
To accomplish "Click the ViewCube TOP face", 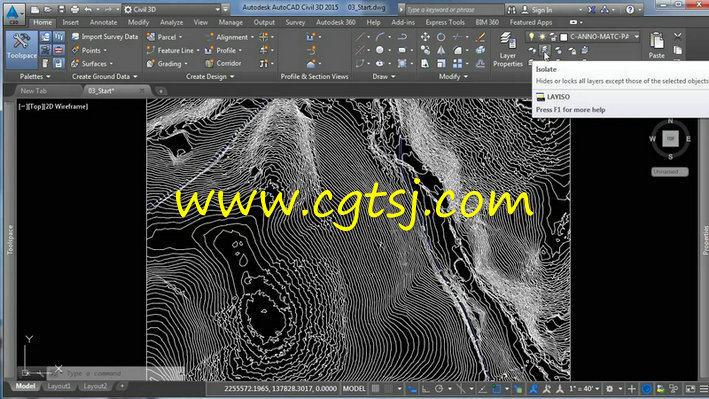I will click(x=670, y=138).
